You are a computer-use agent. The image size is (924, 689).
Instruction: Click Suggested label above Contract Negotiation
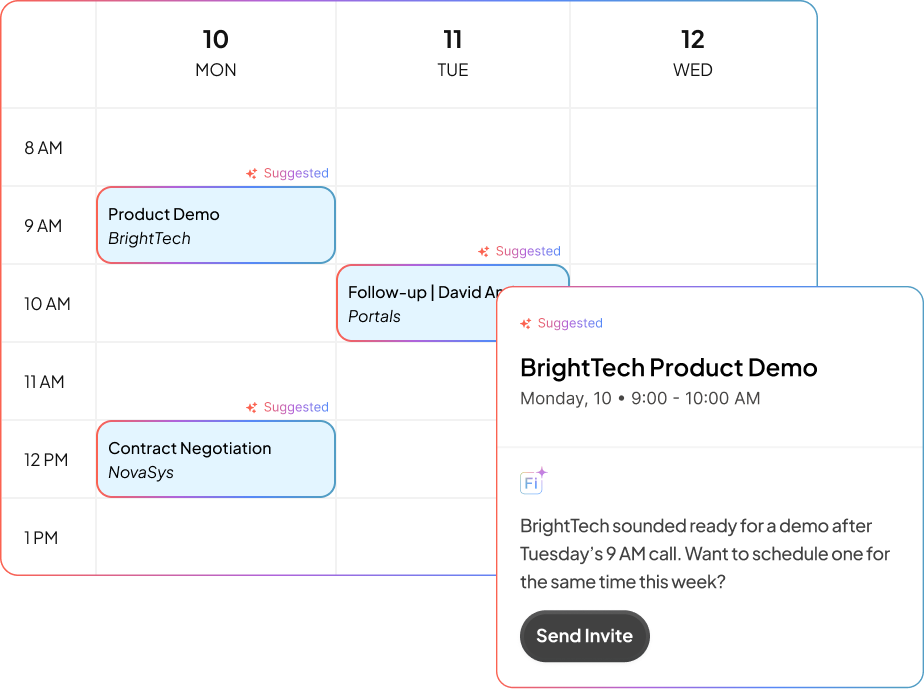296,407
